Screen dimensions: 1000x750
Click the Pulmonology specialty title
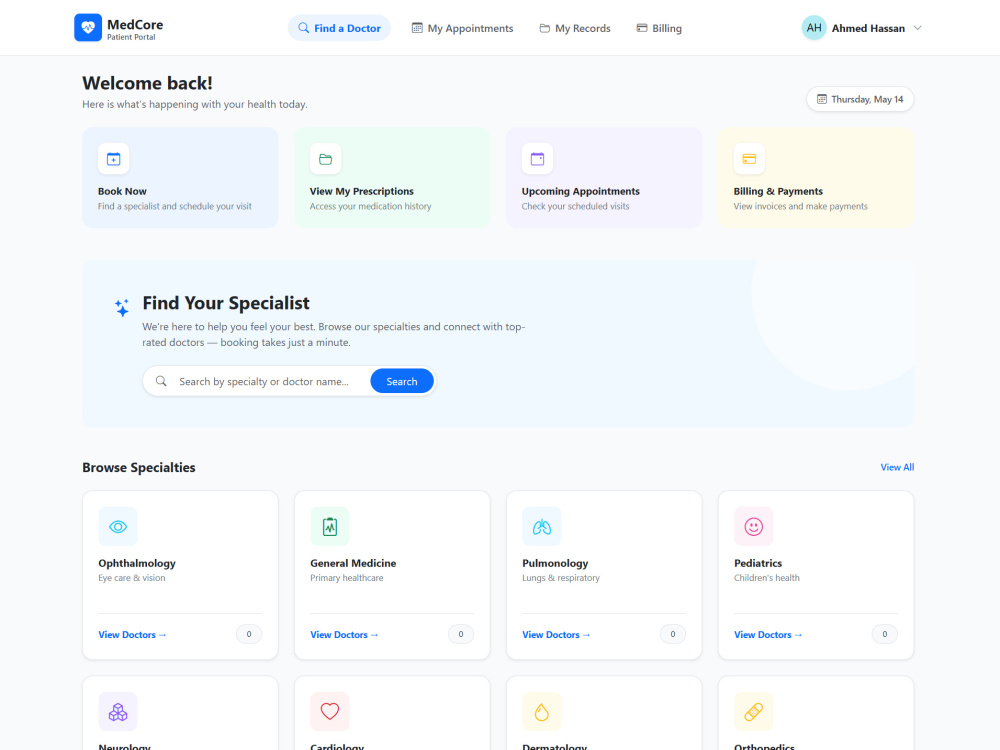coord(555,563)
